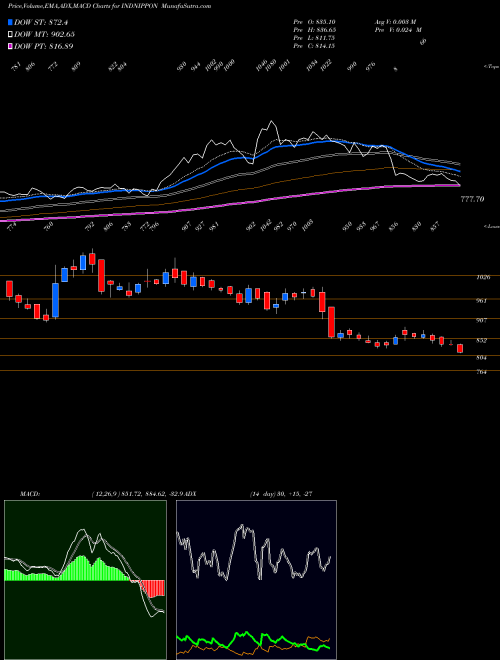Click the tall blue candlestick at the 907-to-1026 rally
The width and height of the screenshot is (500, 660).
coord(55,300)
